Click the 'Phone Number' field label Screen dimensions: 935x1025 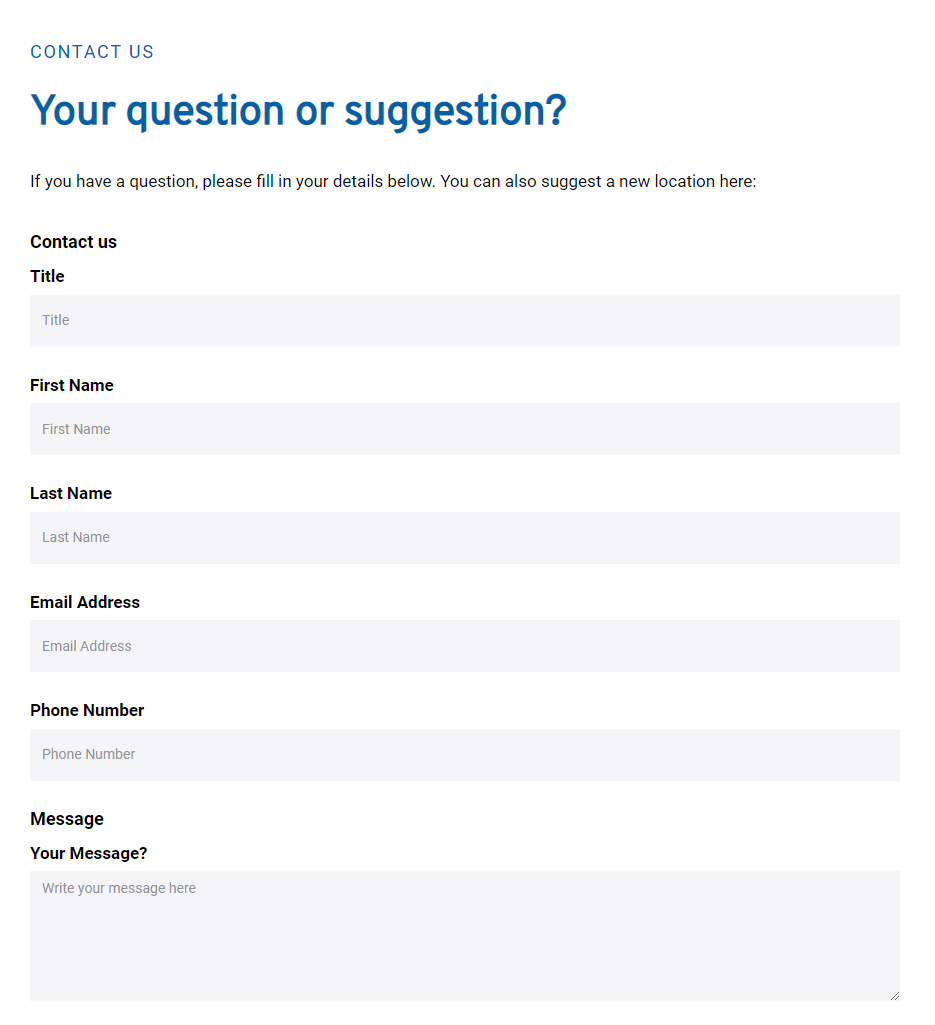(x=87, y=710)
